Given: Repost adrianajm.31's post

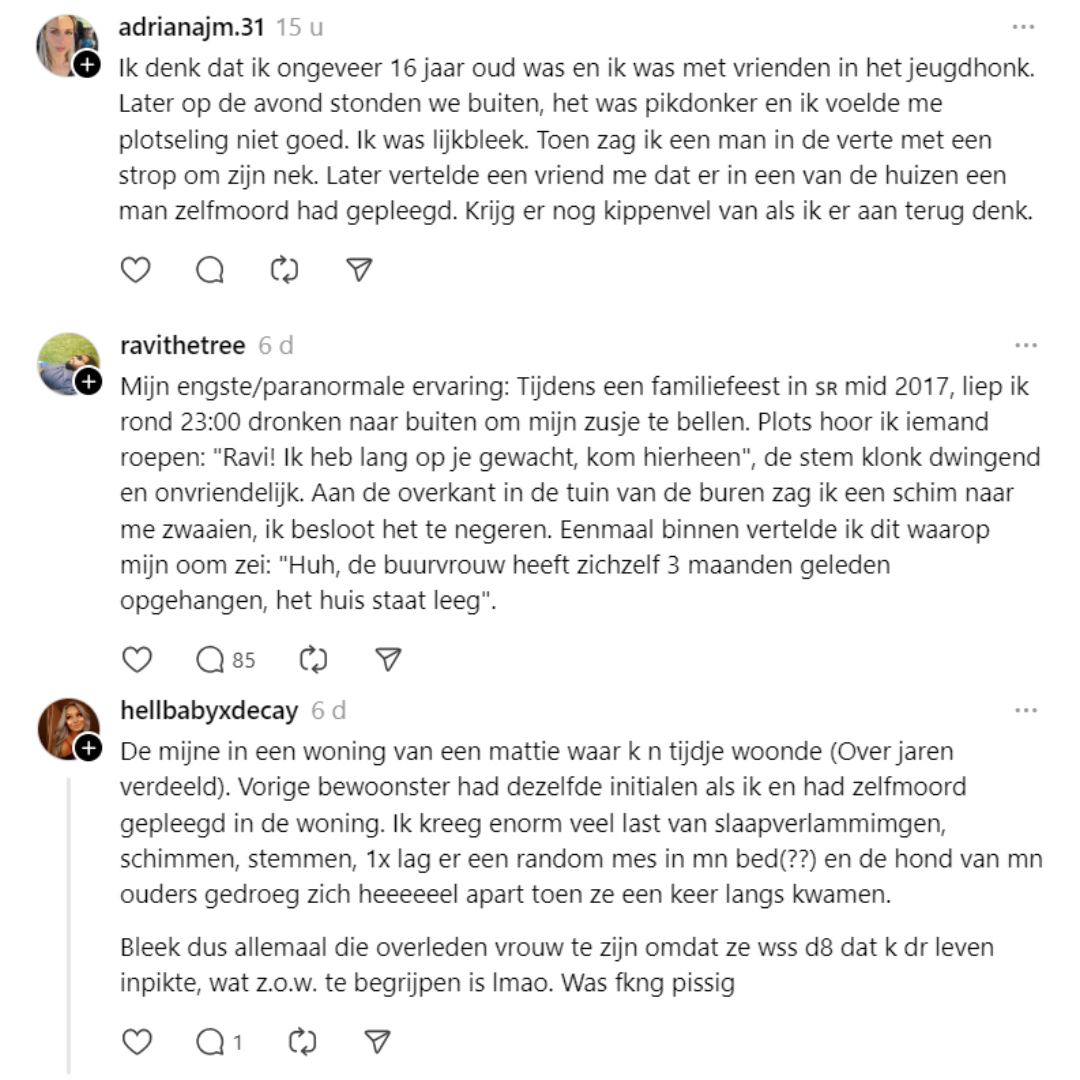Looking at the screenshot, I should point(285,270).
